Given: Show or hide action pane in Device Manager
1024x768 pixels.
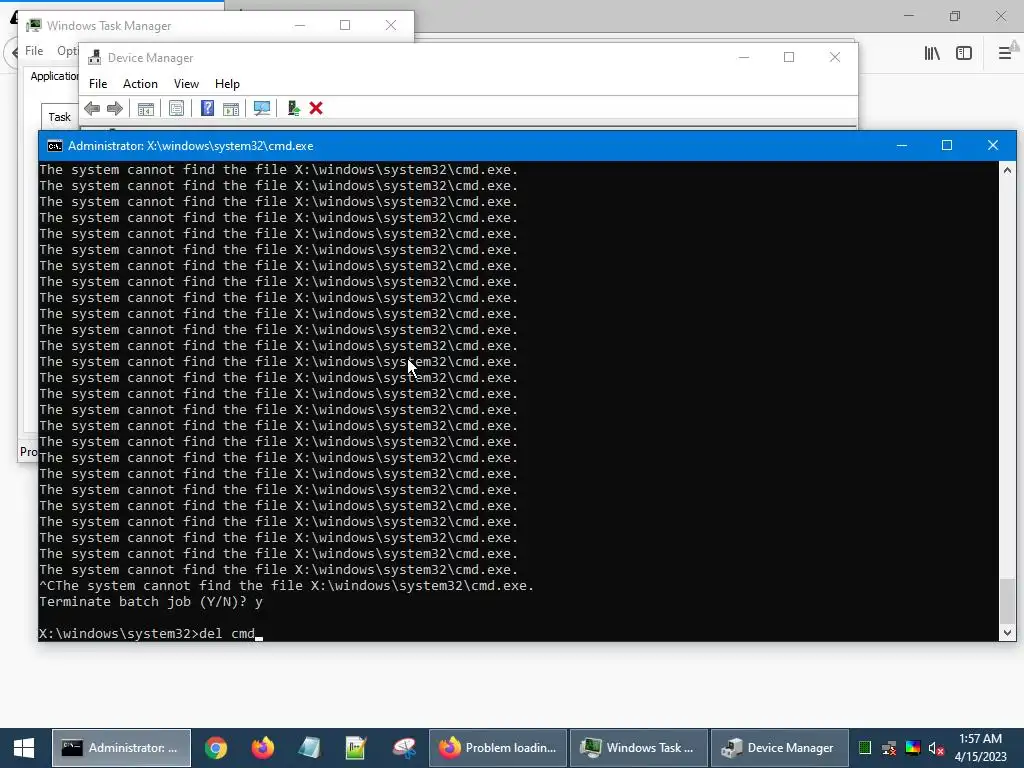Looking at the screenshot, I should click(x=231, y=108).
